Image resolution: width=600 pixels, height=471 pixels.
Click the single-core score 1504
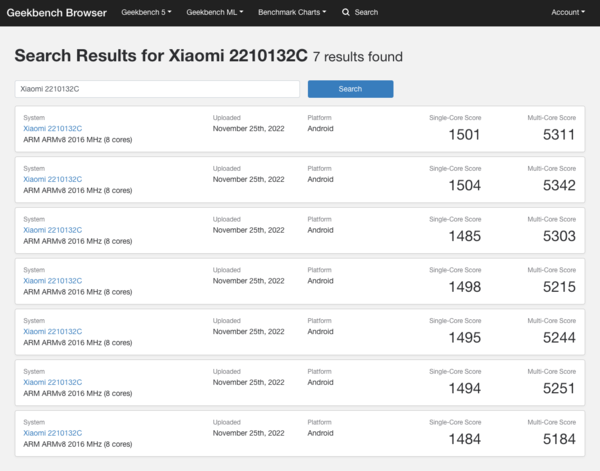click(465, 186)
